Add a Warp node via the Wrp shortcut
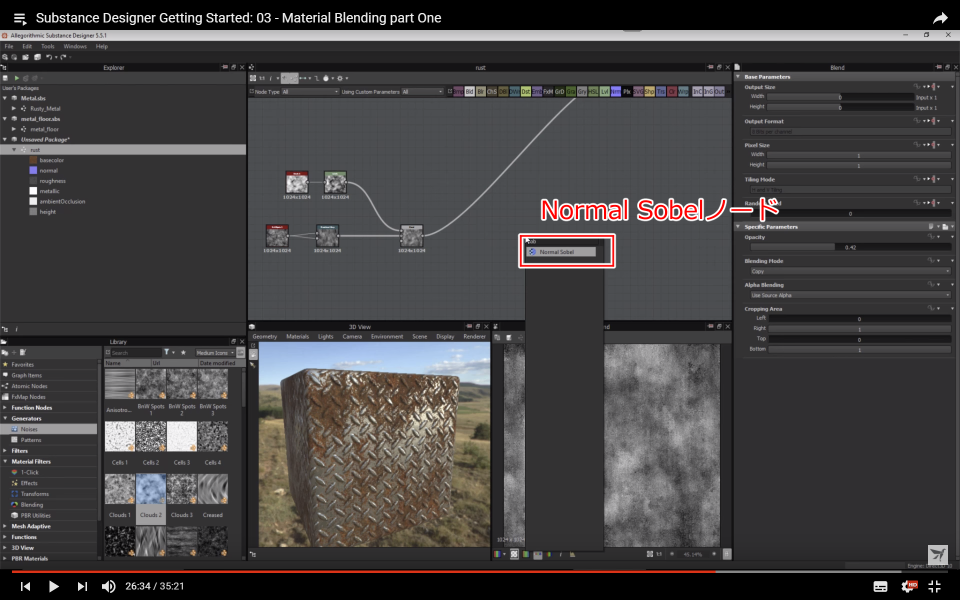Screen dimensions: 960x600 pos(683,92)
